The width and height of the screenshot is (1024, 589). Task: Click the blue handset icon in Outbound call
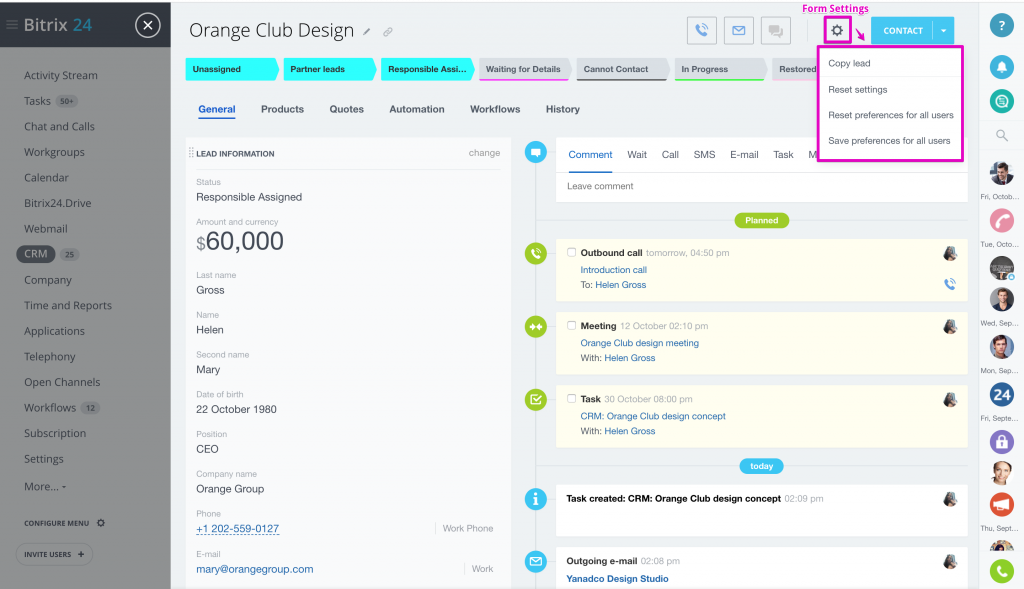coord(950,284)
